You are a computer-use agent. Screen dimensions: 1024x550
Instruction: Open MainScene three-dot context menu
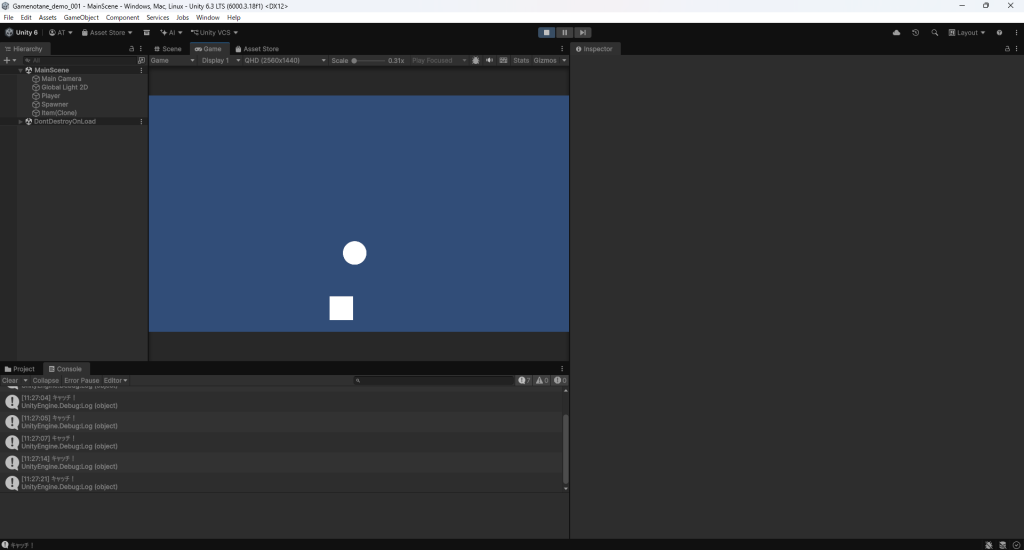pyautogui.click(x=141, y=70)
